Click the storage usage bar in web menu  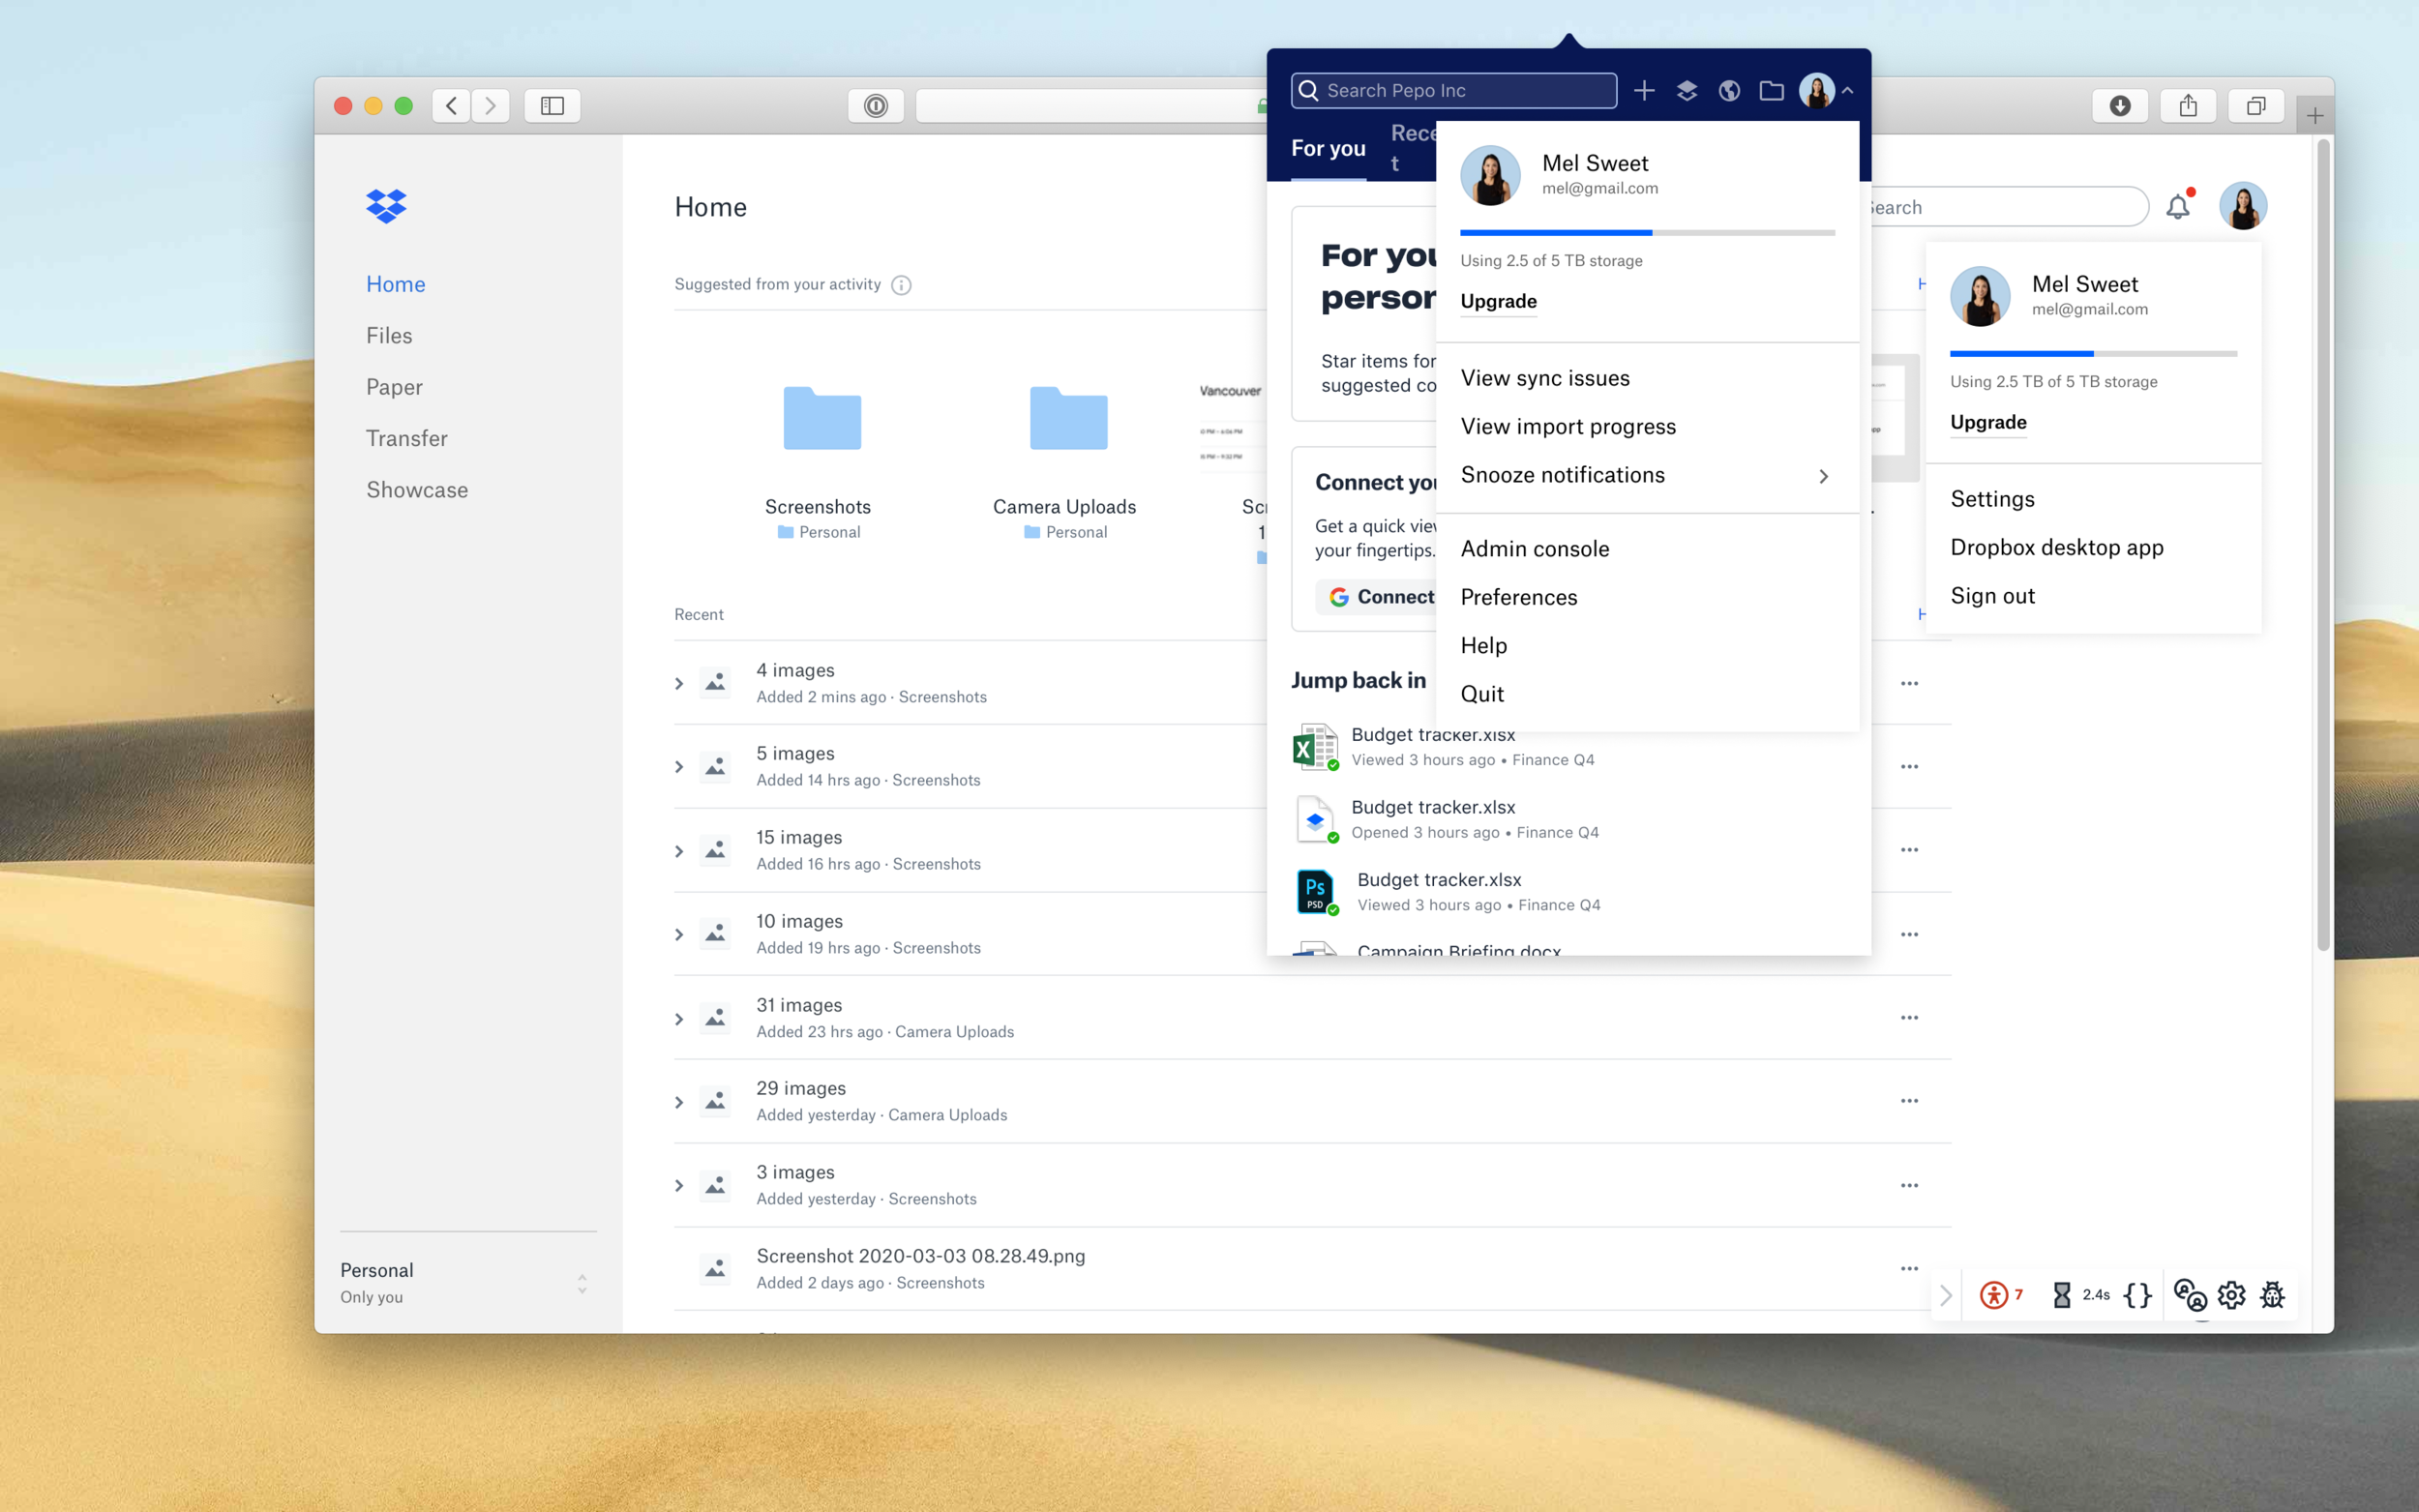(x=2092, y=354)
